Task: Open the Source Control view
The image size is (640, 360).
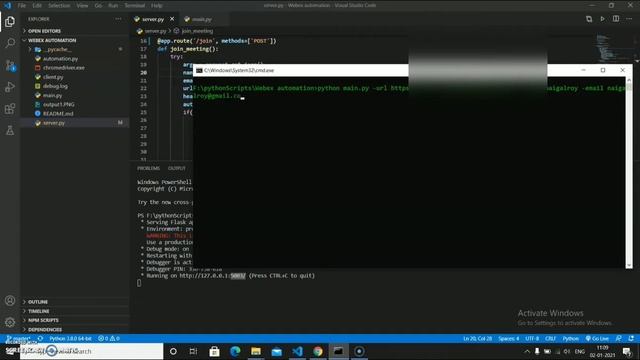Action: point(10,65)
